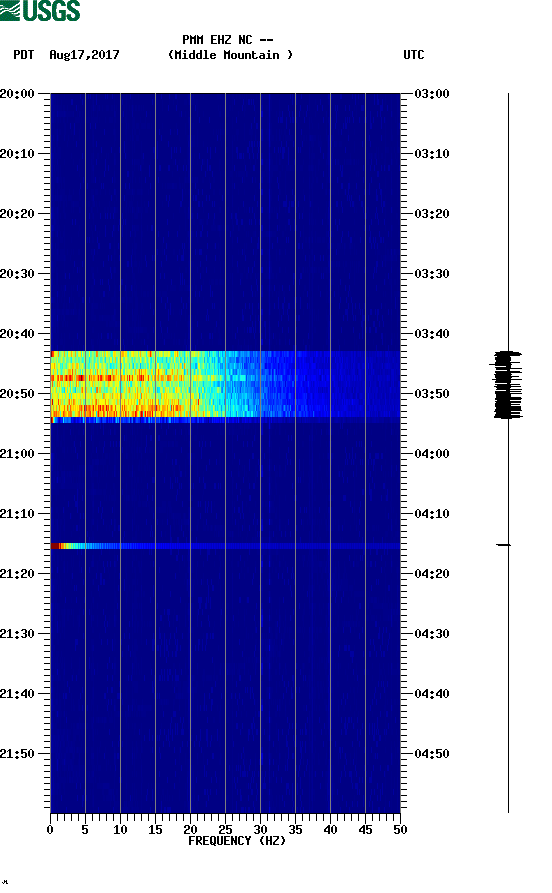Click the 'FREQUENCY (HZ)' axis title
Image resolution: width=552 pixels, height=893 pixels.
point(237,841)
